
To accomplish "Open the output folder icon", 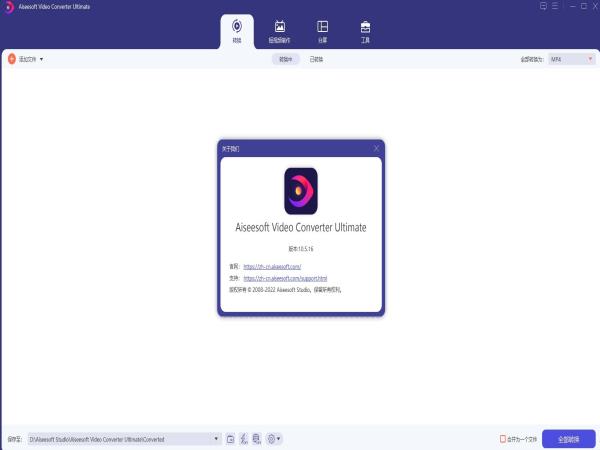I will click(x=230, y=439).
